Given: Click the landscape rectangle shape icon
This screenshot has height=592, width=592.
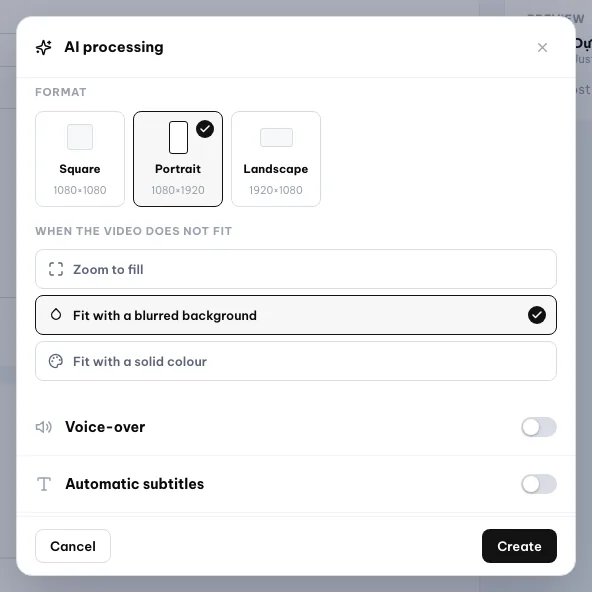Looking at the screenshot, I should tap(276, 137).
